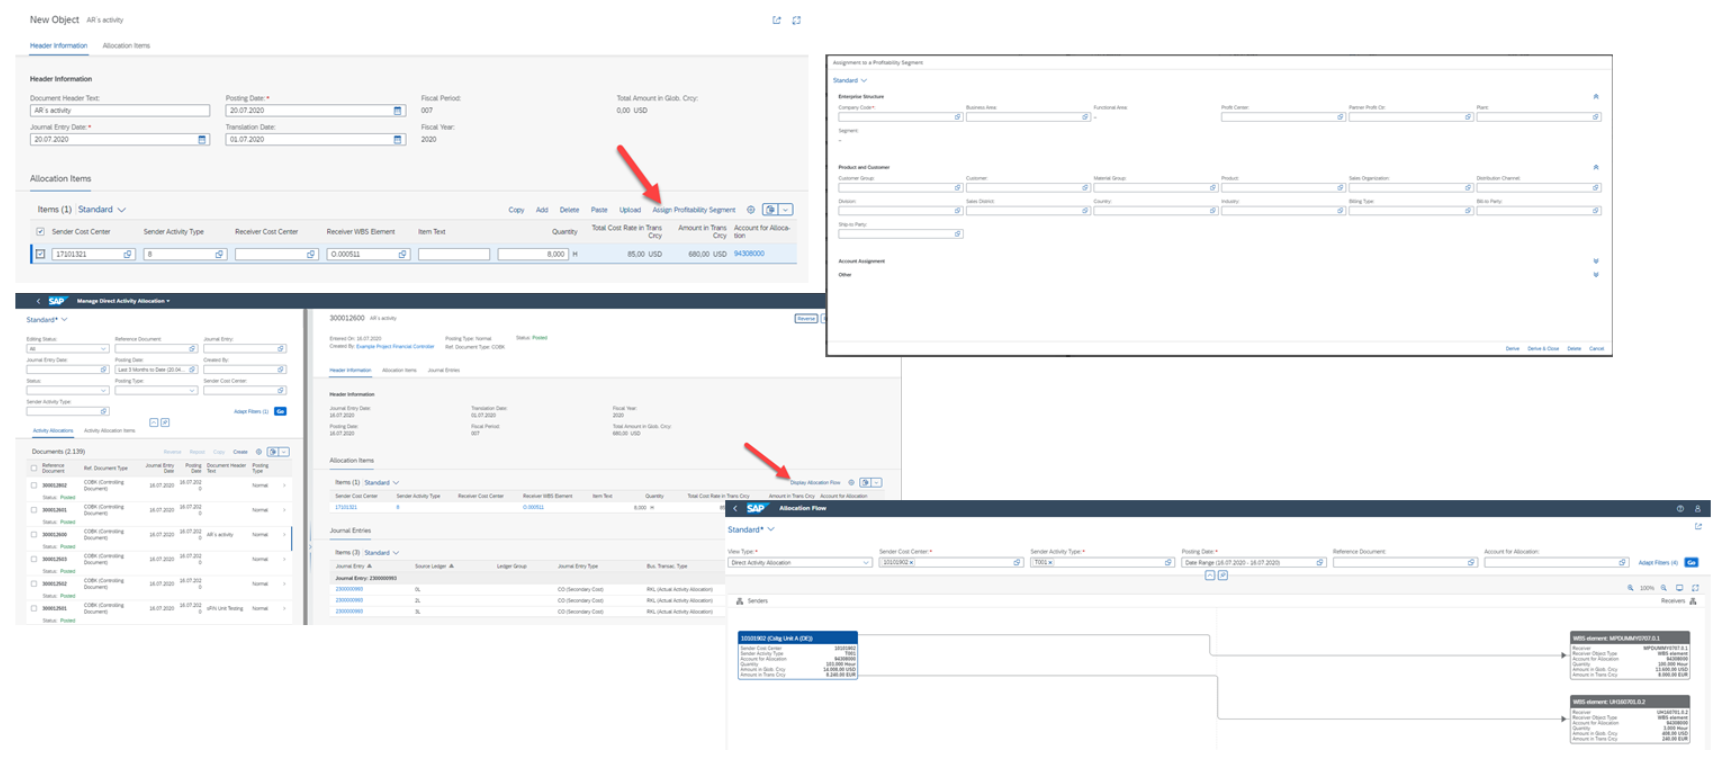This screenshot has width=1716, height=758.
Task: Uncheck the allocation item row with 17101321
Action: [x=40, y=254]
